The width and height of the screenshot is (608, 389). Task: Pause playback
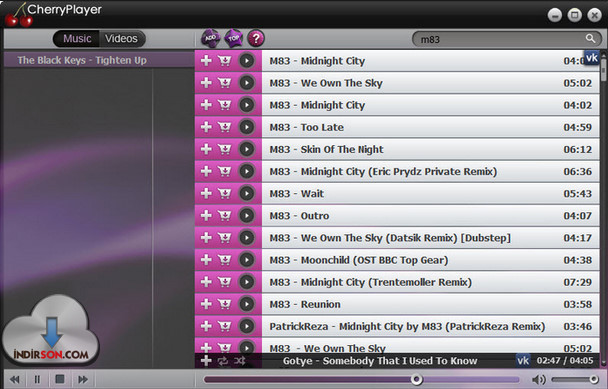(x=37, y=379)
